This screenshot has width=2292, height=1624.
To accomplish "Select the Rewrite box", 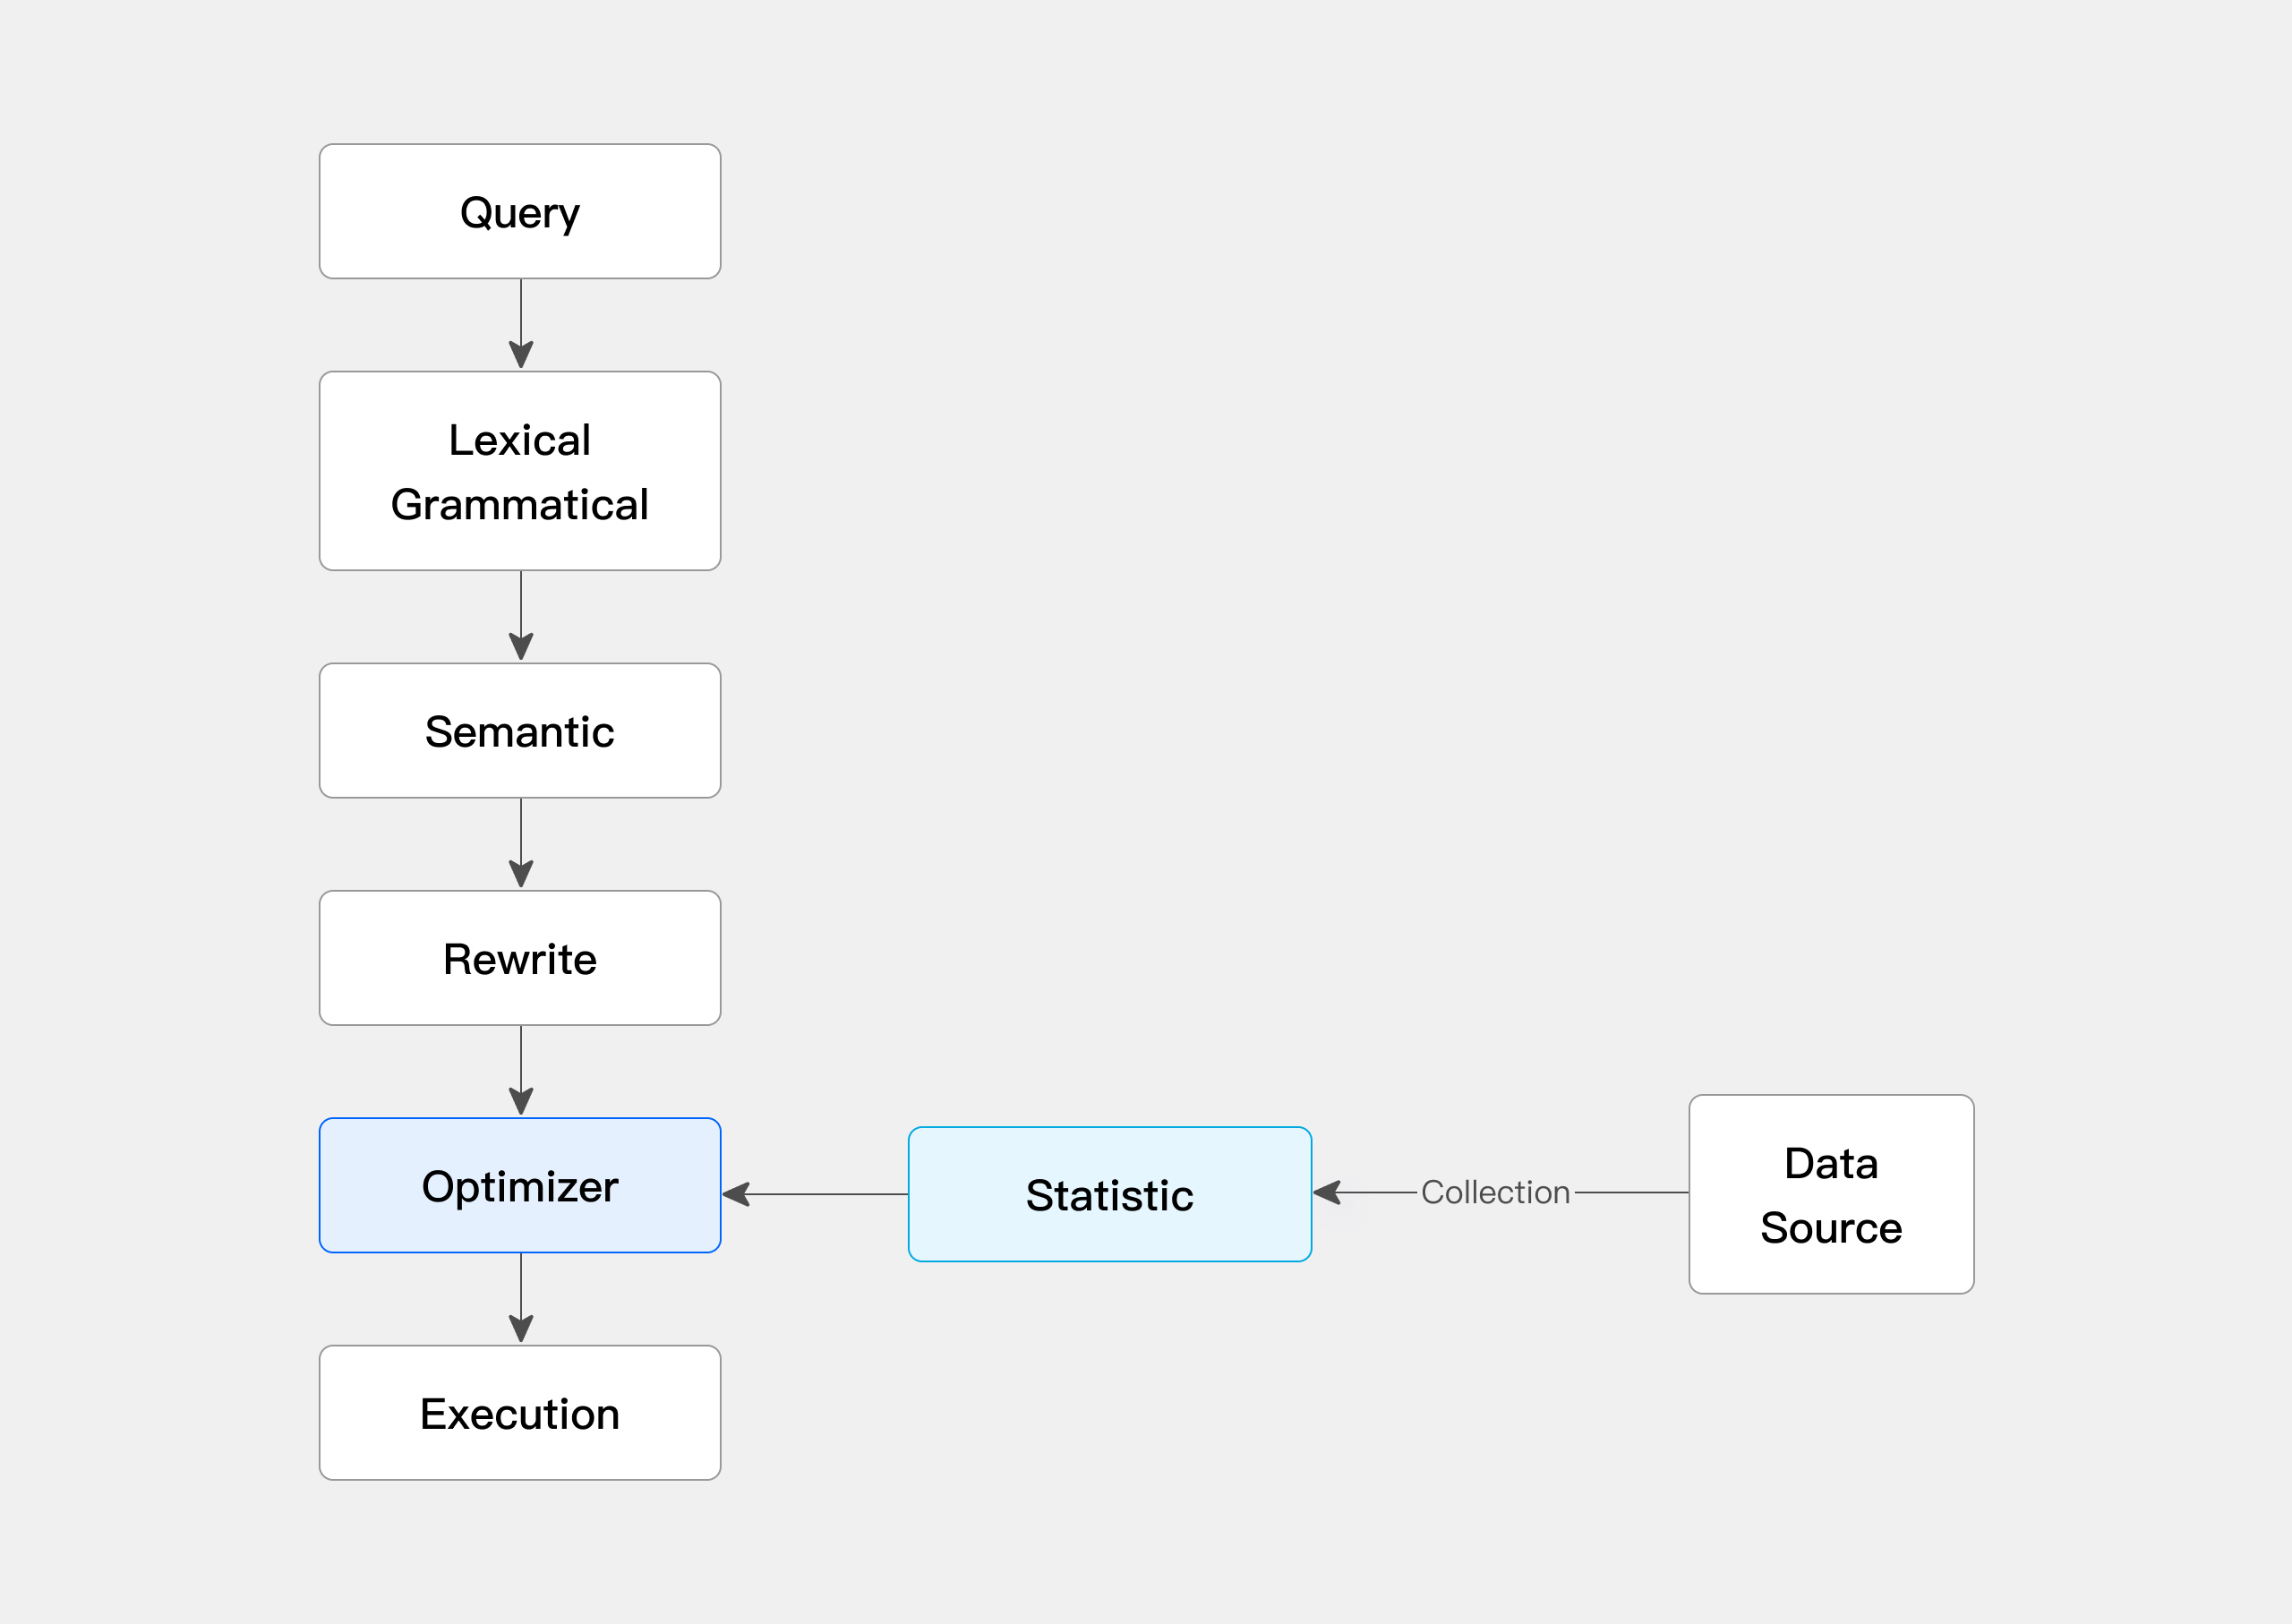I will pyautogui.click(x=520, y=958).
